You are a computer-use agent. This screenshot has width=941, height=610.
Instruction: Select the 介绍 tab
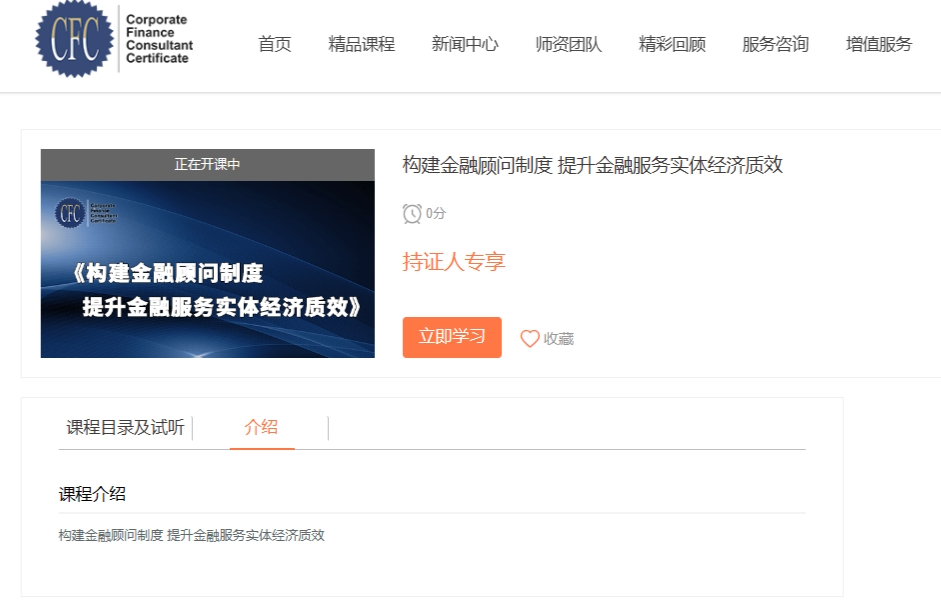[261, 427]
